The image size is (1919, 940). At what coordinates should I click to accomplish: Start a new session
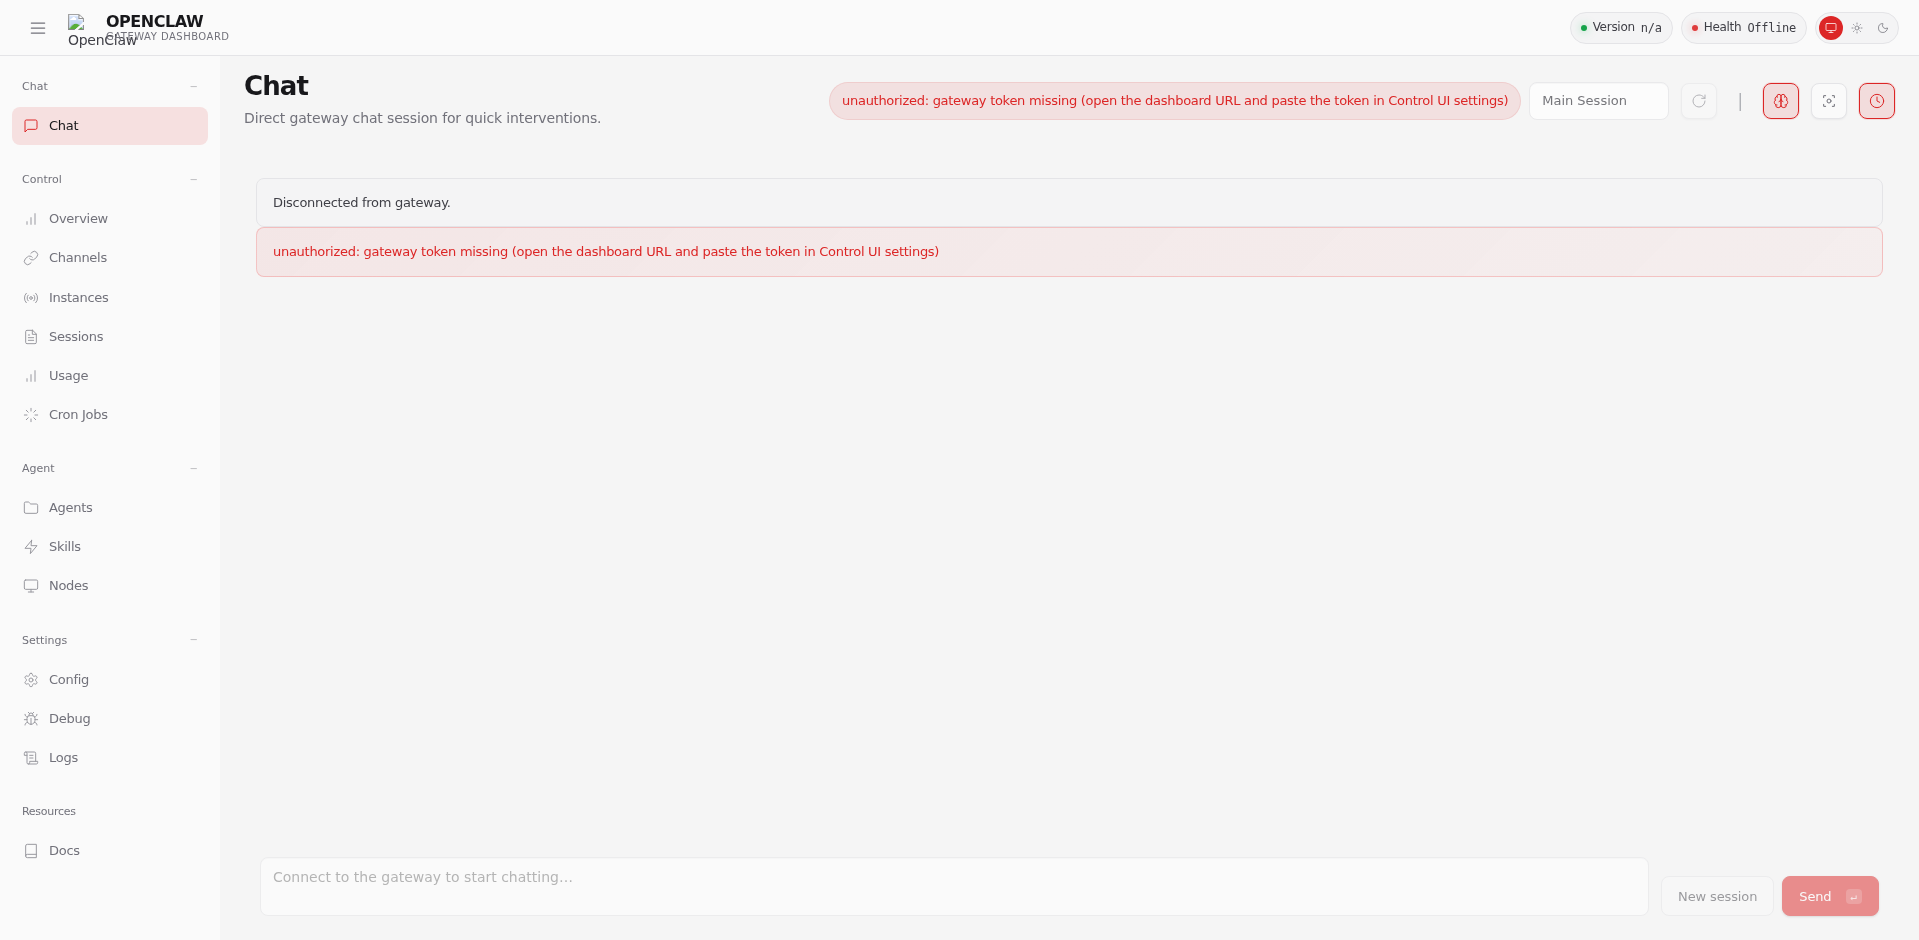pos(1716,896)
